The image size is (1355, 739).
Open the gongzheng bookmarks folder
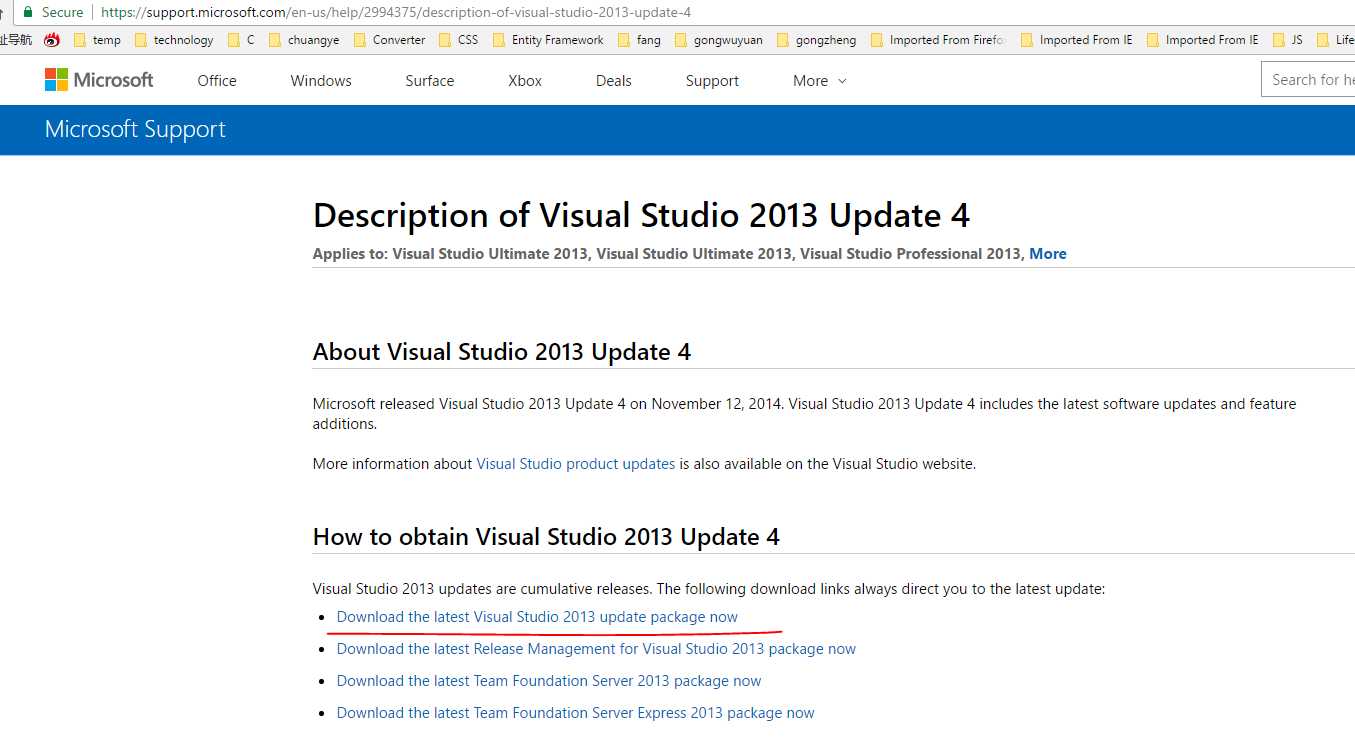coord(816,40)
